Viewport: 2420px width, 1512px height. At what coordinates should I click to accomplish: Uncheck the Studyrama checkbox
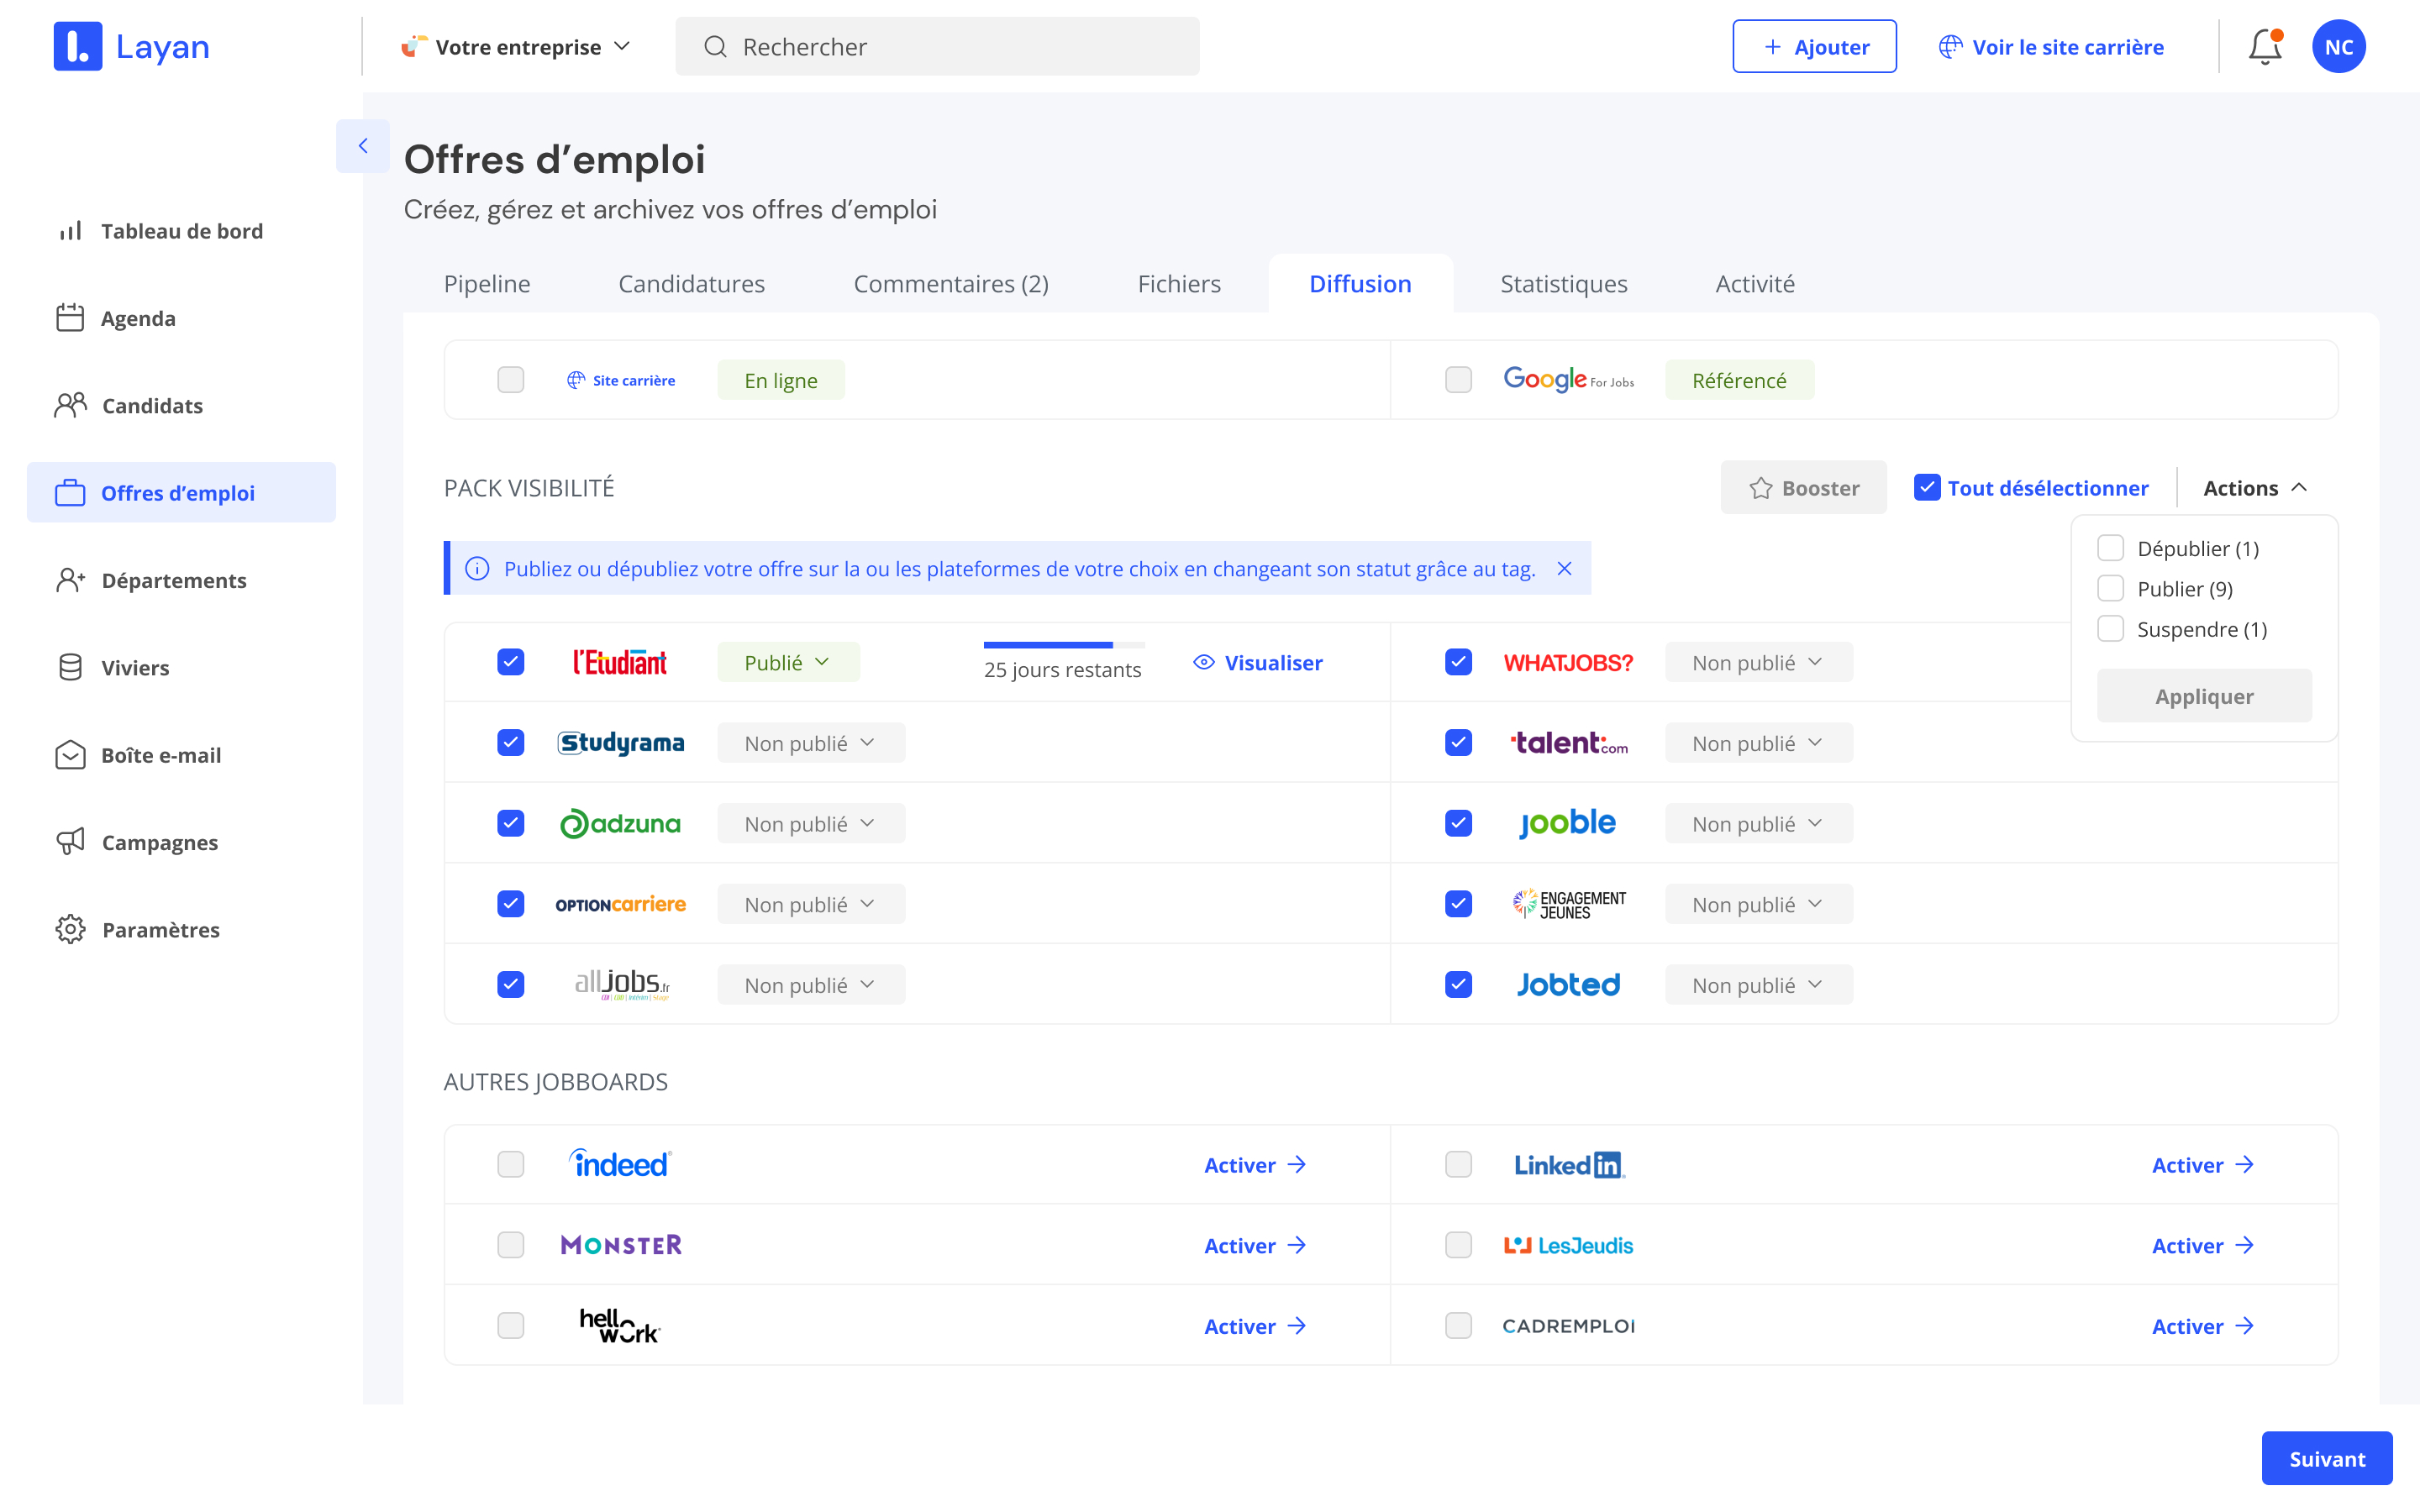(511, 743)
